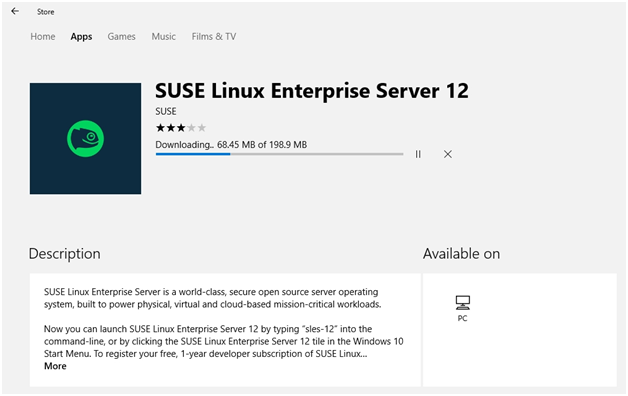Click the Store window title
628x396 pixels.
[x=46, y=12]
